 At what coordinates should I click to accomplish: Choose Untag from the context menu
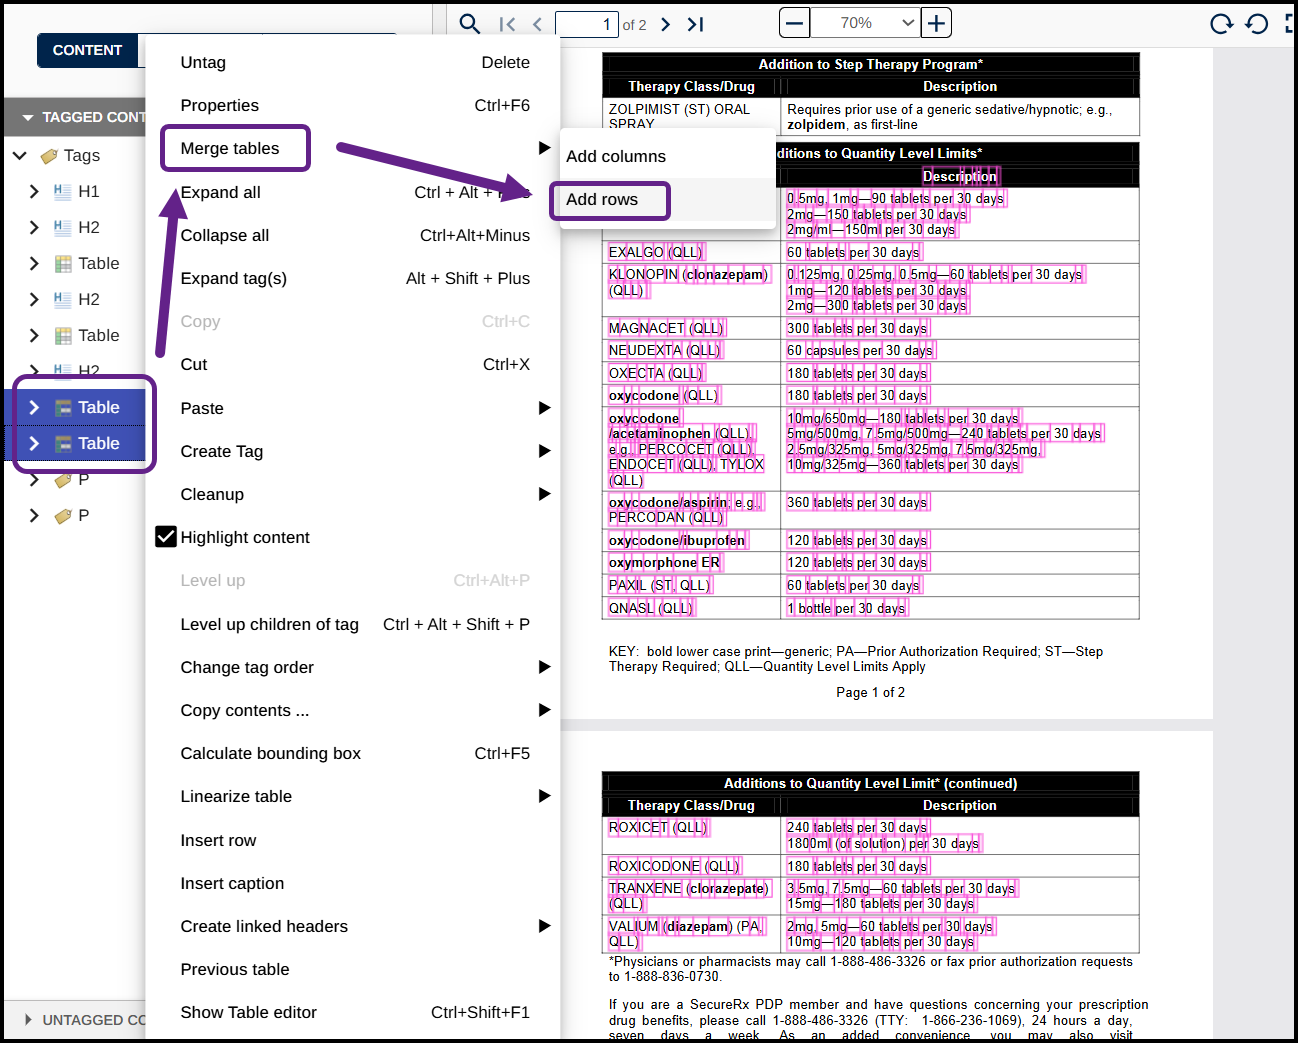coord(355,62)
